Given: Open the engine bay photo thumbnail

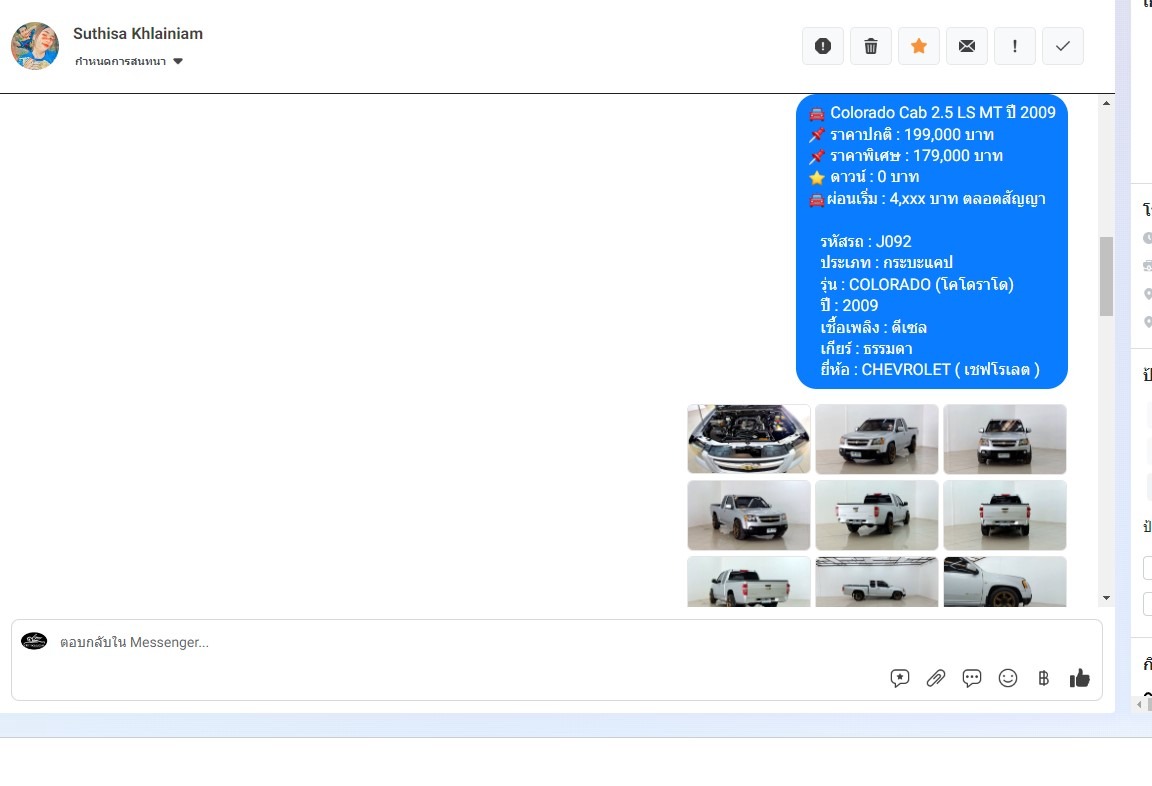Looking at the screenshot, I should [x=749, y=439].
